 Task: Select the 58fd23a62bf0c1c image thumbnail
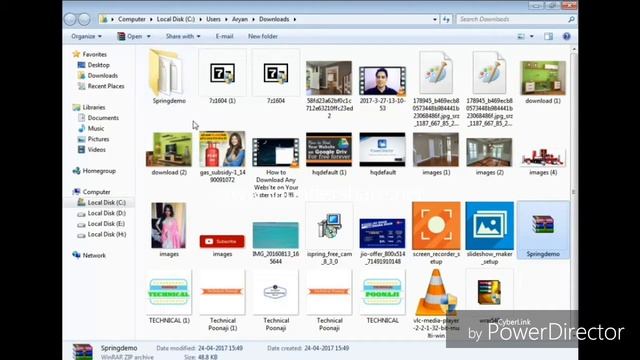[329, 78]
